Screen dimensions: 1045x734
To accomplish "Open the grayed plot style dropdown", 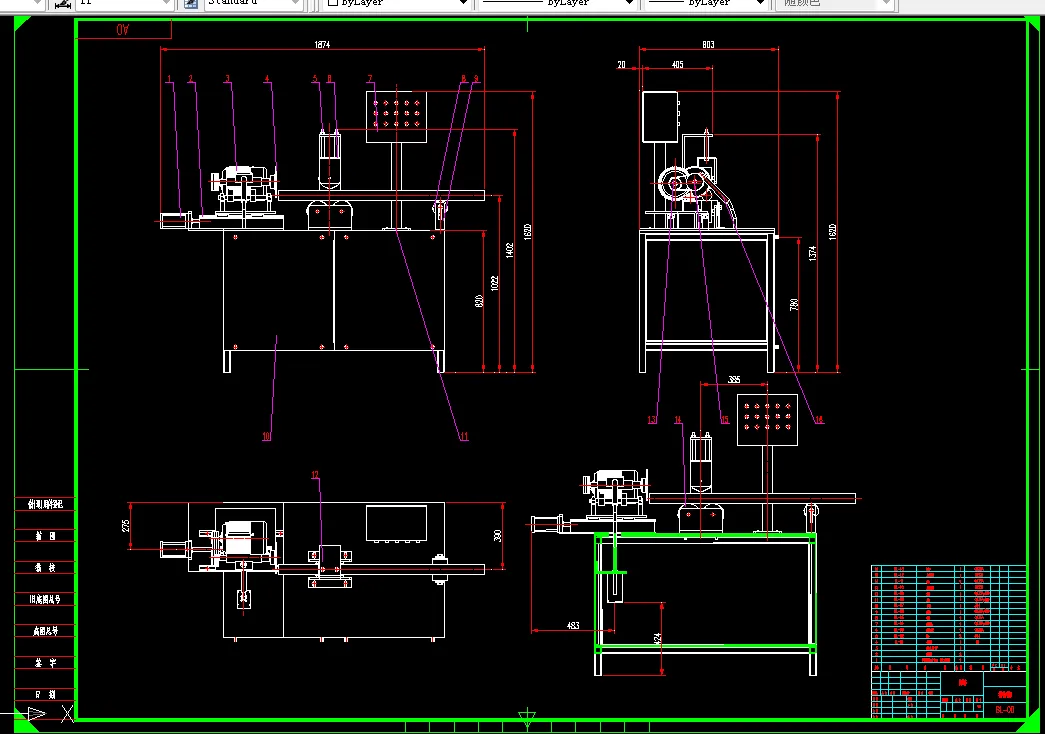I will [834, 3].
